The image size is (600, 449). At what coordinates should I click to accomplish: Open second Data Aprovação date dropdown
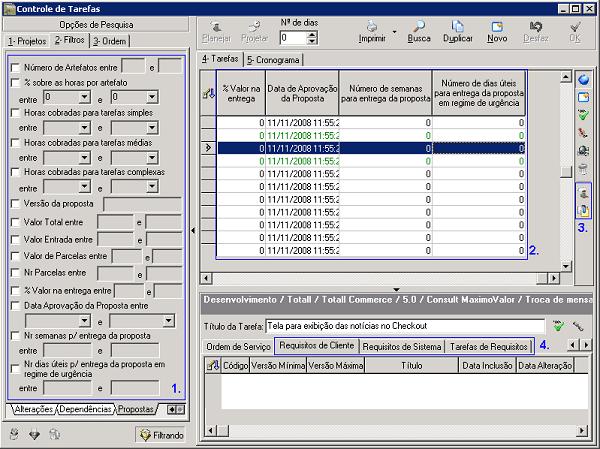point(168,320)
